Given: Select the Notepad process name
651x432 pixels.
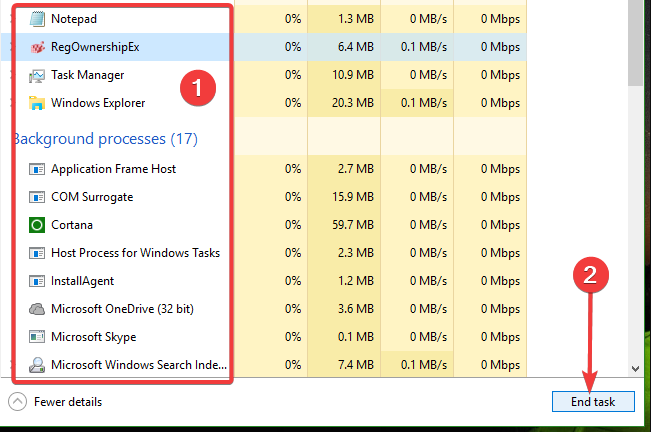Looking at the screenshot, I should [74, 19].
